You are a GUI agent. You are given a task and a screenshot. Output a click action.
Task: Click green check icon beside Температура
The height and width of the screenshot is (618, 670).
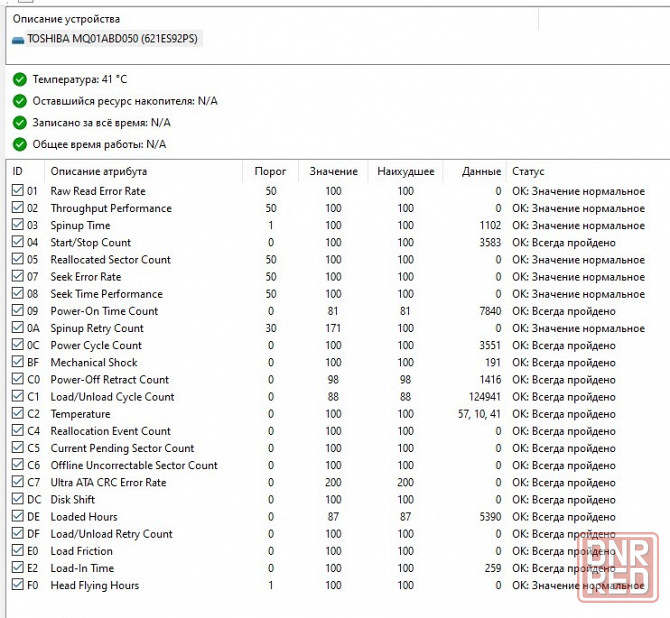click(20, 79)
